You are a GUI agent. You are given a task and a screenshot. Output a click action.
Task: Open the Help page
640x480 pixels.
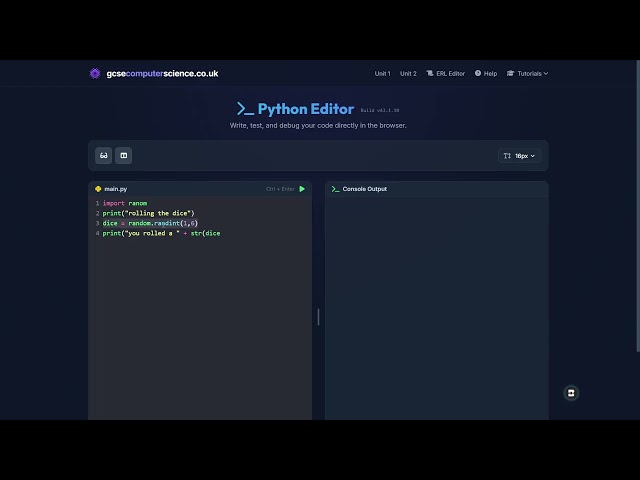click(x=486, y=73)
